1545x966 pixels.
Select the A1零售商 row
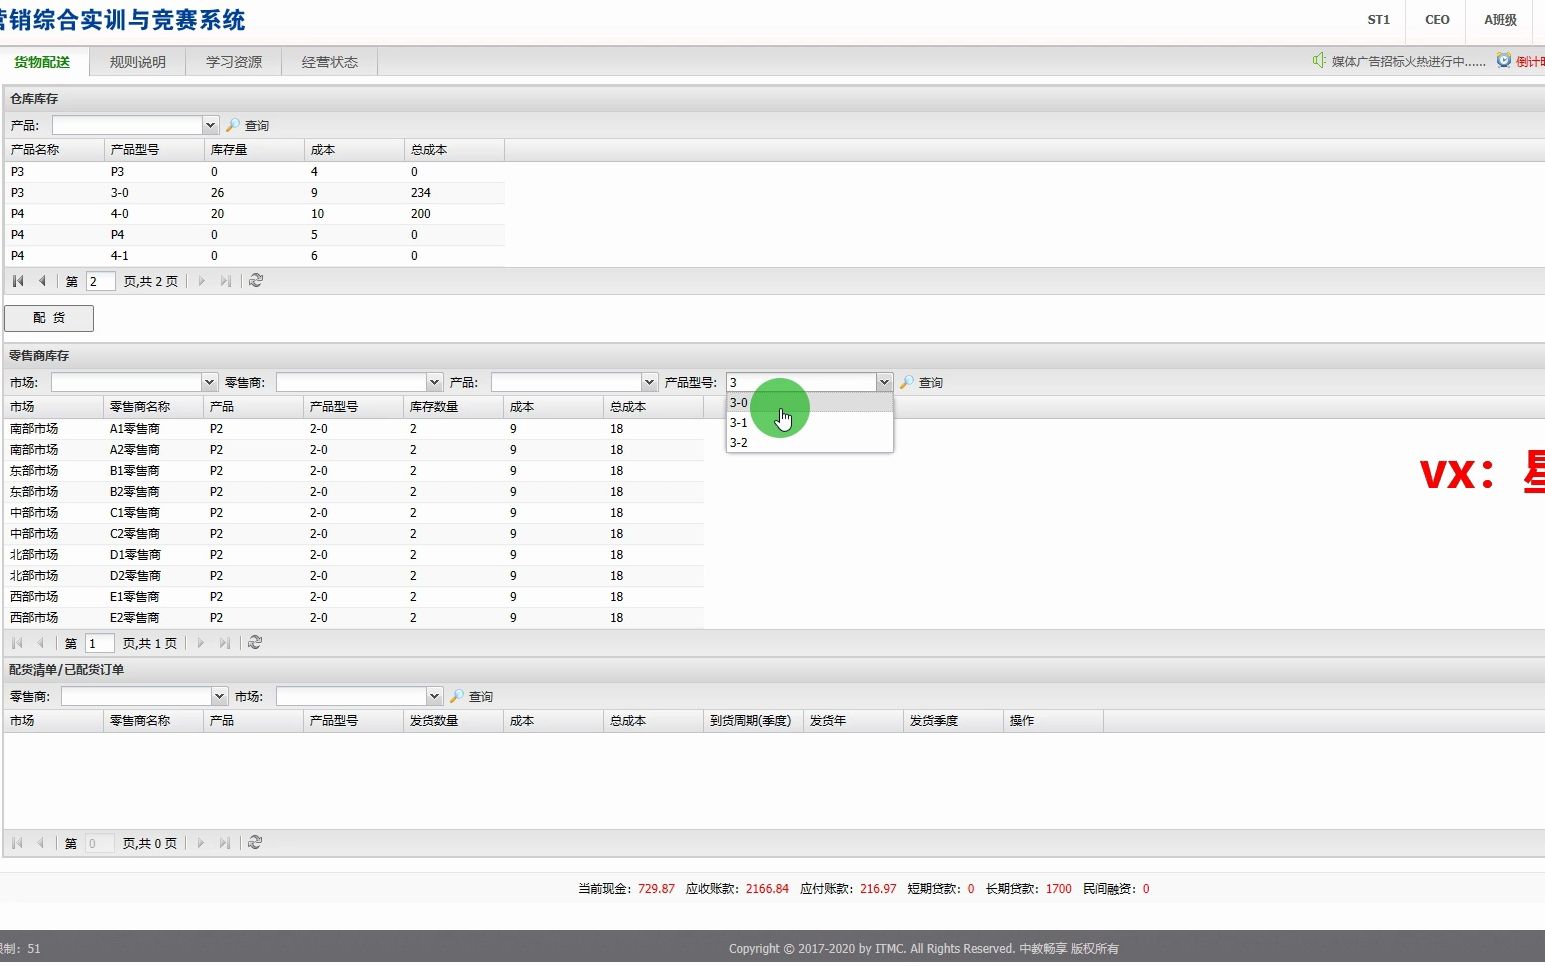(x=354, y=429)
